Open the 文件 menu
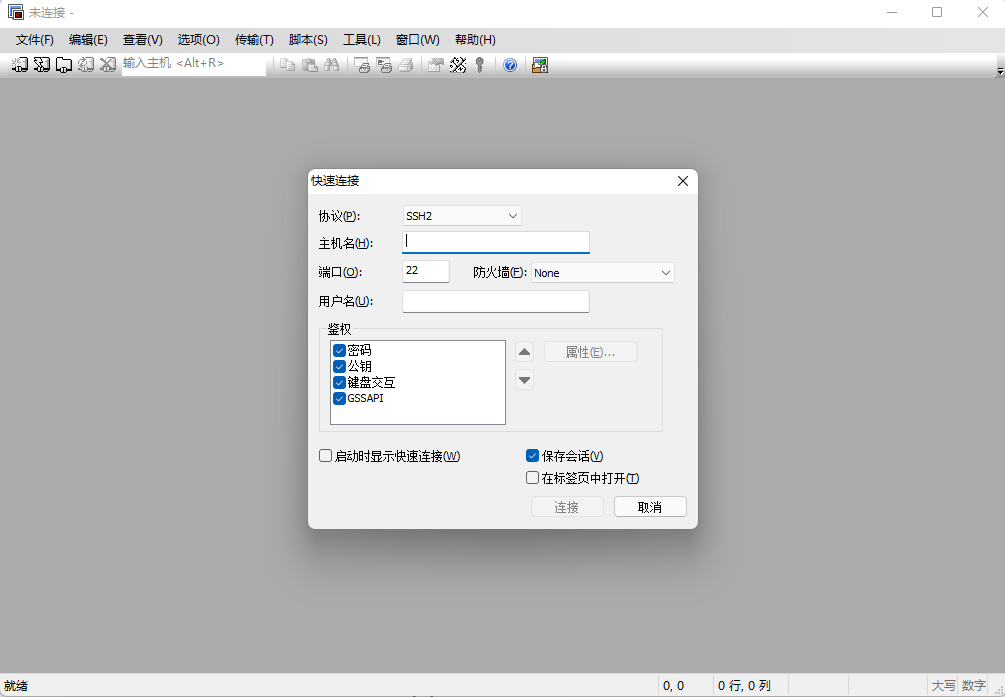The height and width of the screenshot is (697, 1005). point(34,40)
